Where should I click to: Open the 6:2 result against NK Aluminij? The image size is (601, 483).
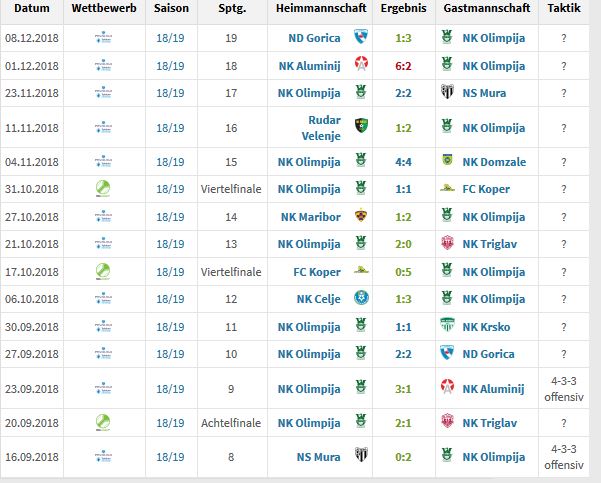tap(403, 66)
